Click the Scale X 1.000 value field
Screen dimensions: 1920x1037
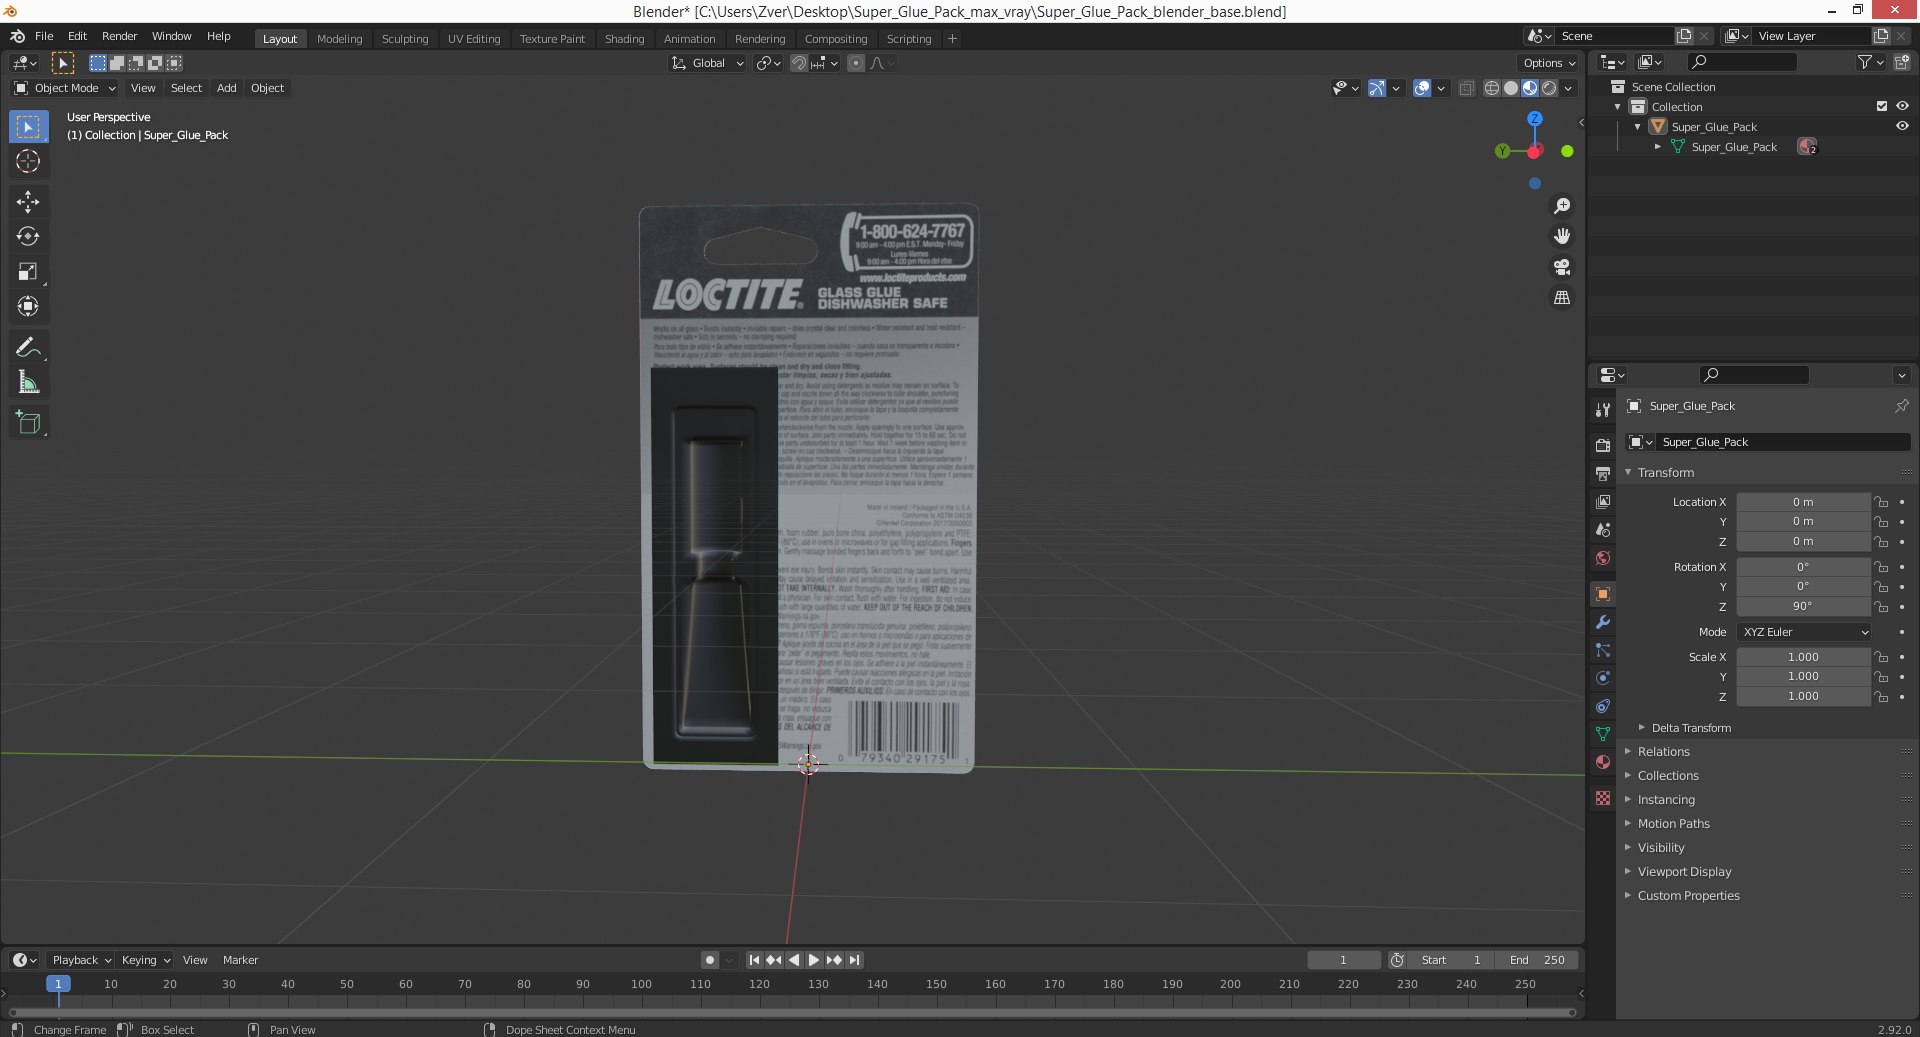pos(1804,657)
